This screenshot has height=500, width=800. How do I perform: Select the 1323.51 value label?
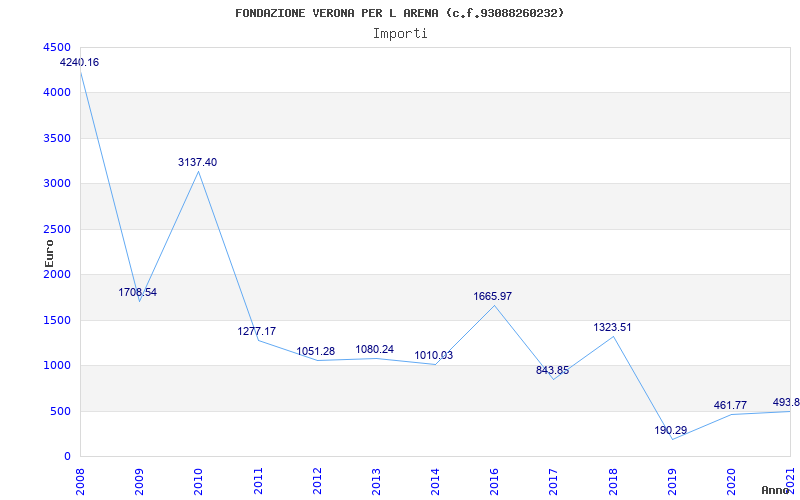(x=612, y=327)
